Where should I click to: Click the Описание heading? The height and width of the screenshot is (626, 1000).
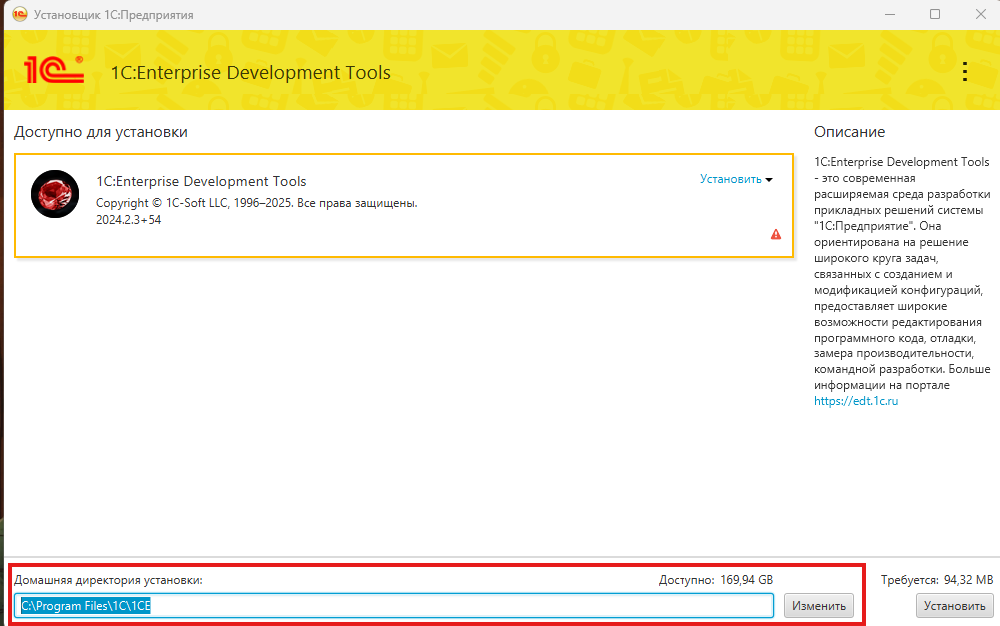click(849, 132)
